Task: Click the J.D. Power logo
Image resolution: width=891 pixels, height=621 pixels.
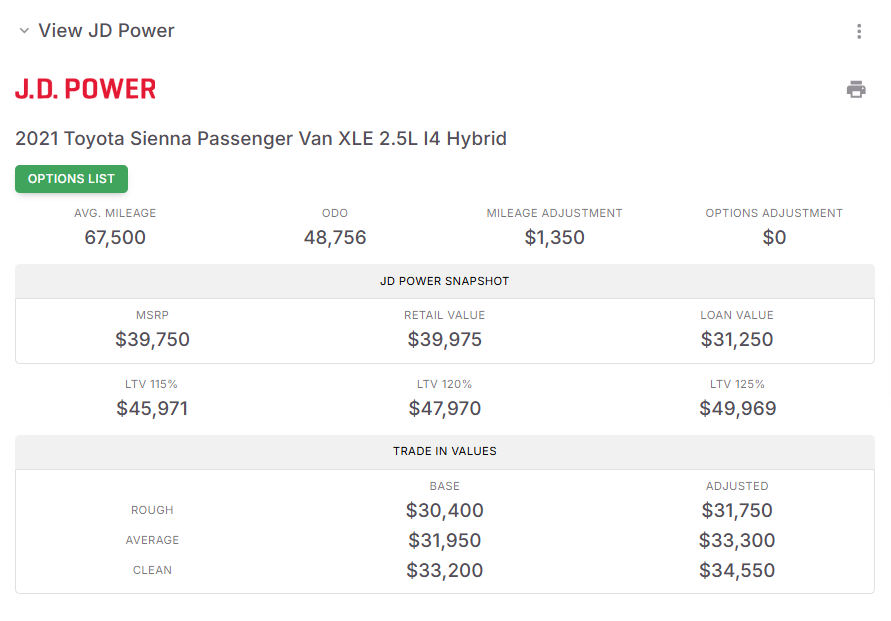Action: (86, 89)
